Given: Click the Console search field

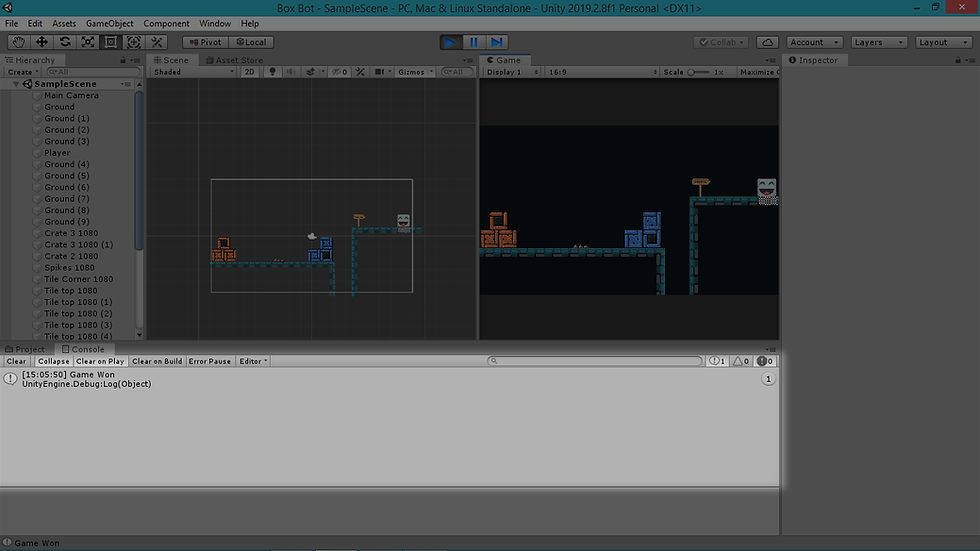Looking at the screenshot, I should pos(595,361).
